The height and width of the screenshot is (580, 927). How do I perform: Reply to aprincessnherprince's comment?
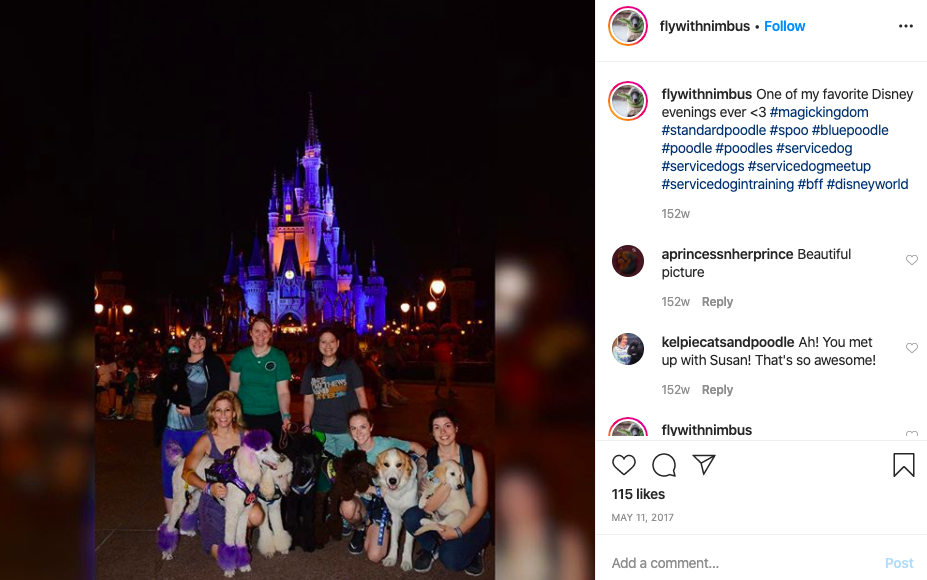click(x=717, y=302)
